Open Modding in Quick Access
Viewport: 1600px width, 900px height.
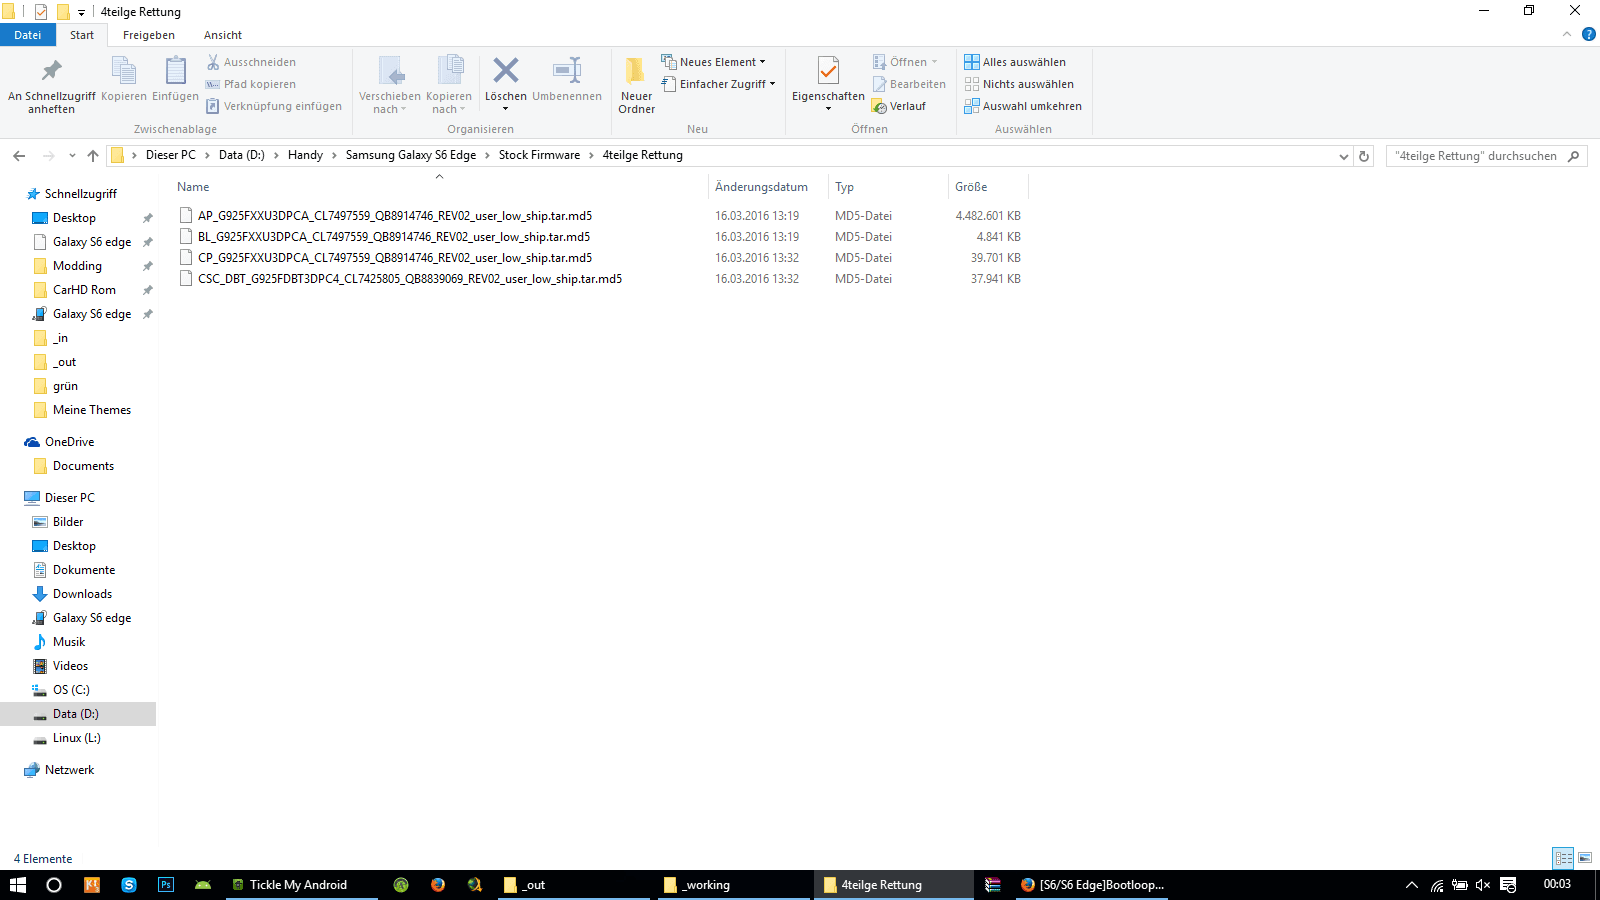[x=77, y=266]
